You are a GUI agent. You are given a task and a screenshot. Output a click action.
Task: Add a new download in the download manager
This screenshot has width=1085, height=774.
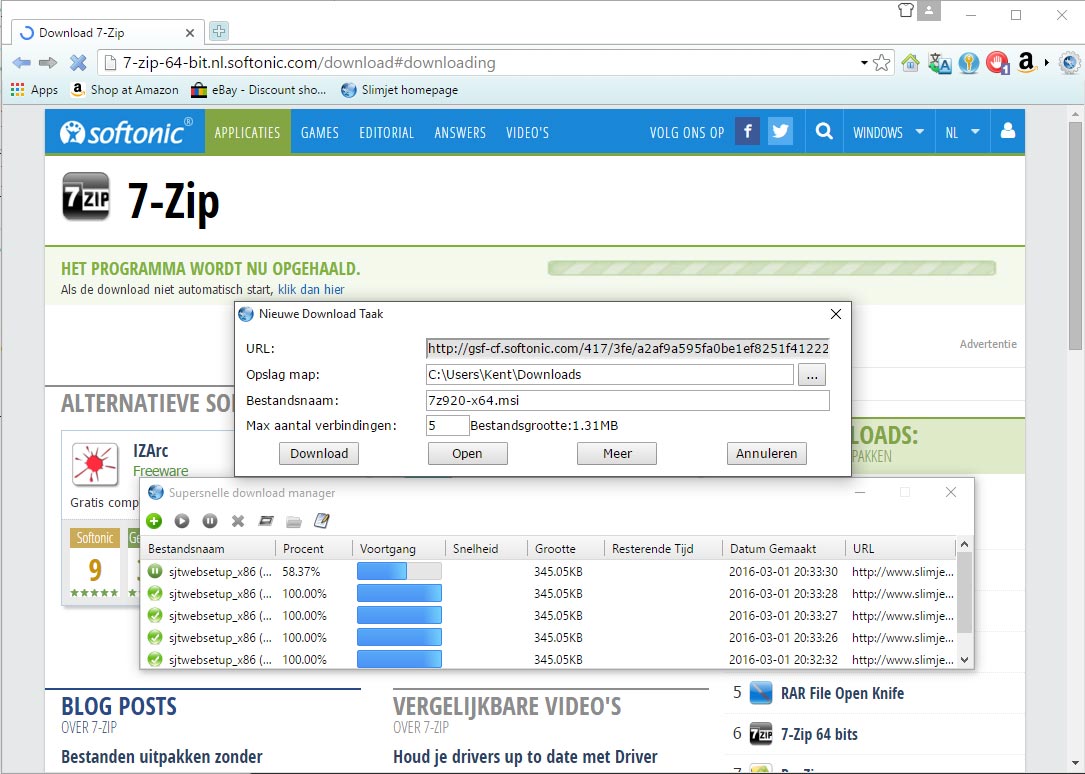(154, 521)
